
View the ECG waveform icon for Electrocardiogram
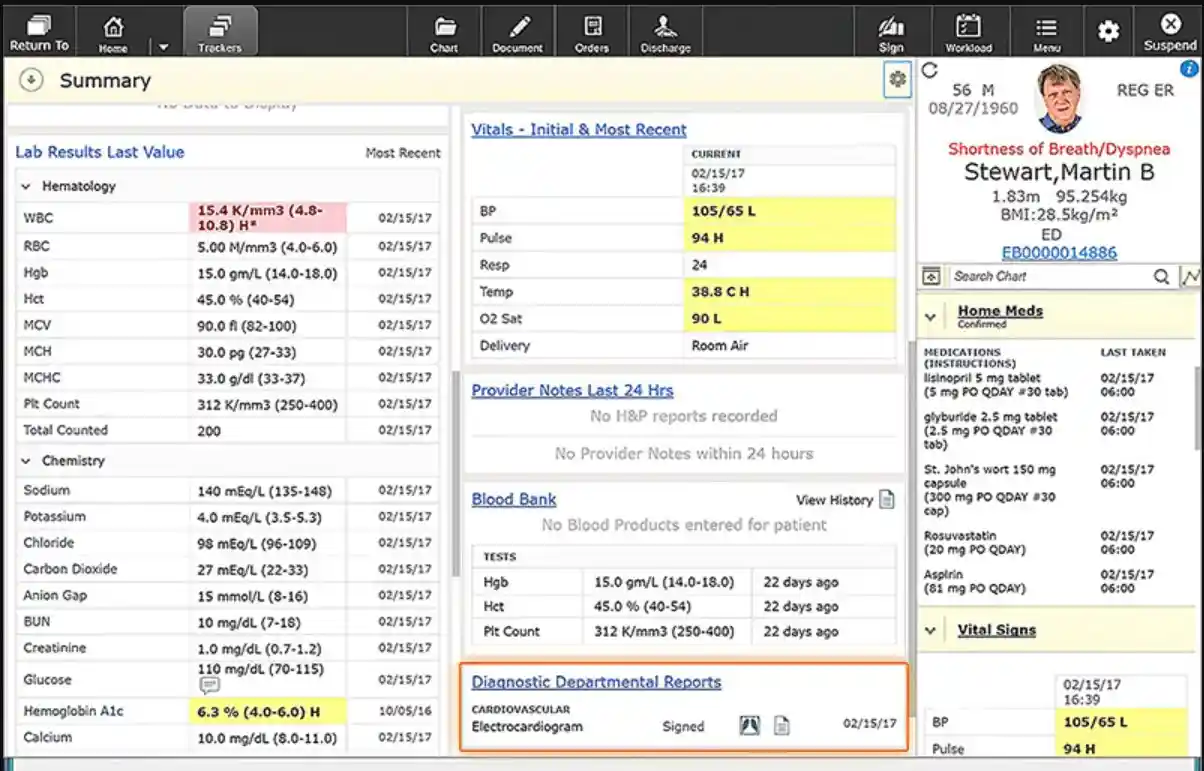(x=749, y=725)
